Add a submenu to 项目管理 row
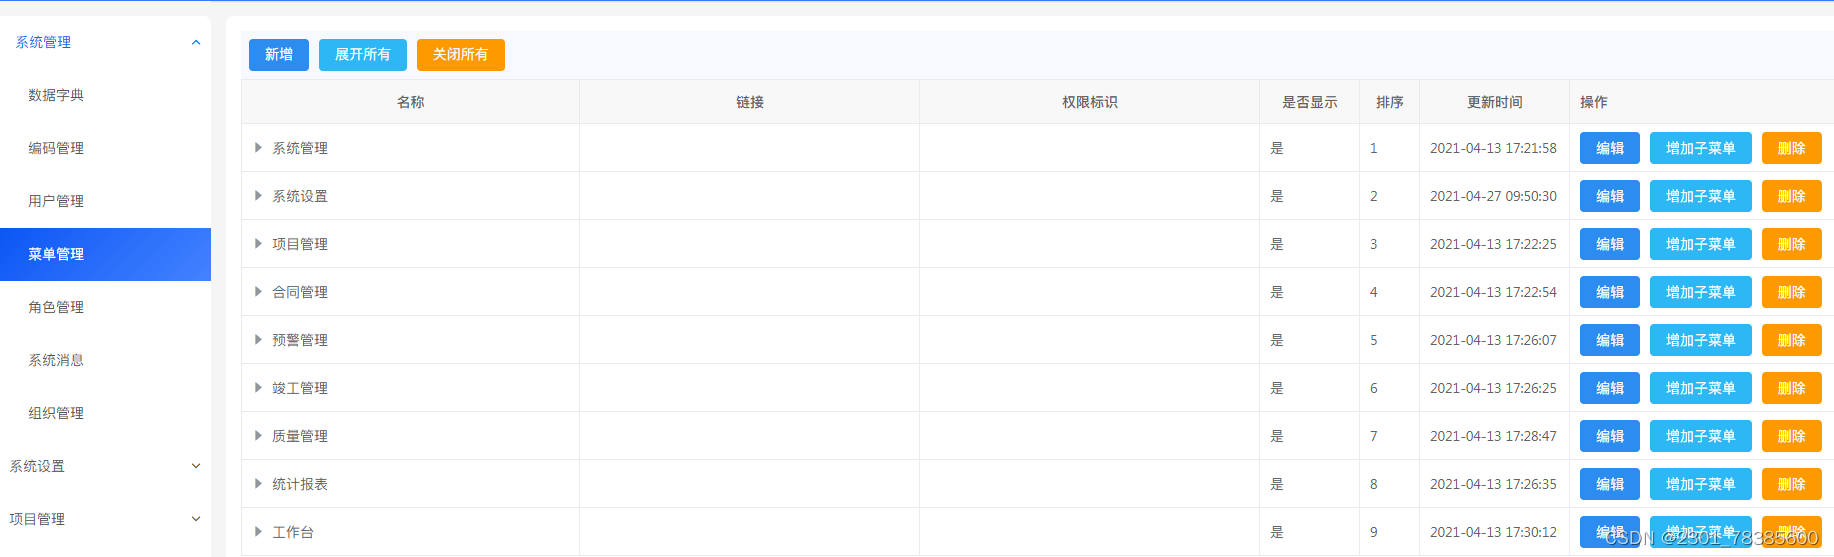 click(x=1701, y=244)
